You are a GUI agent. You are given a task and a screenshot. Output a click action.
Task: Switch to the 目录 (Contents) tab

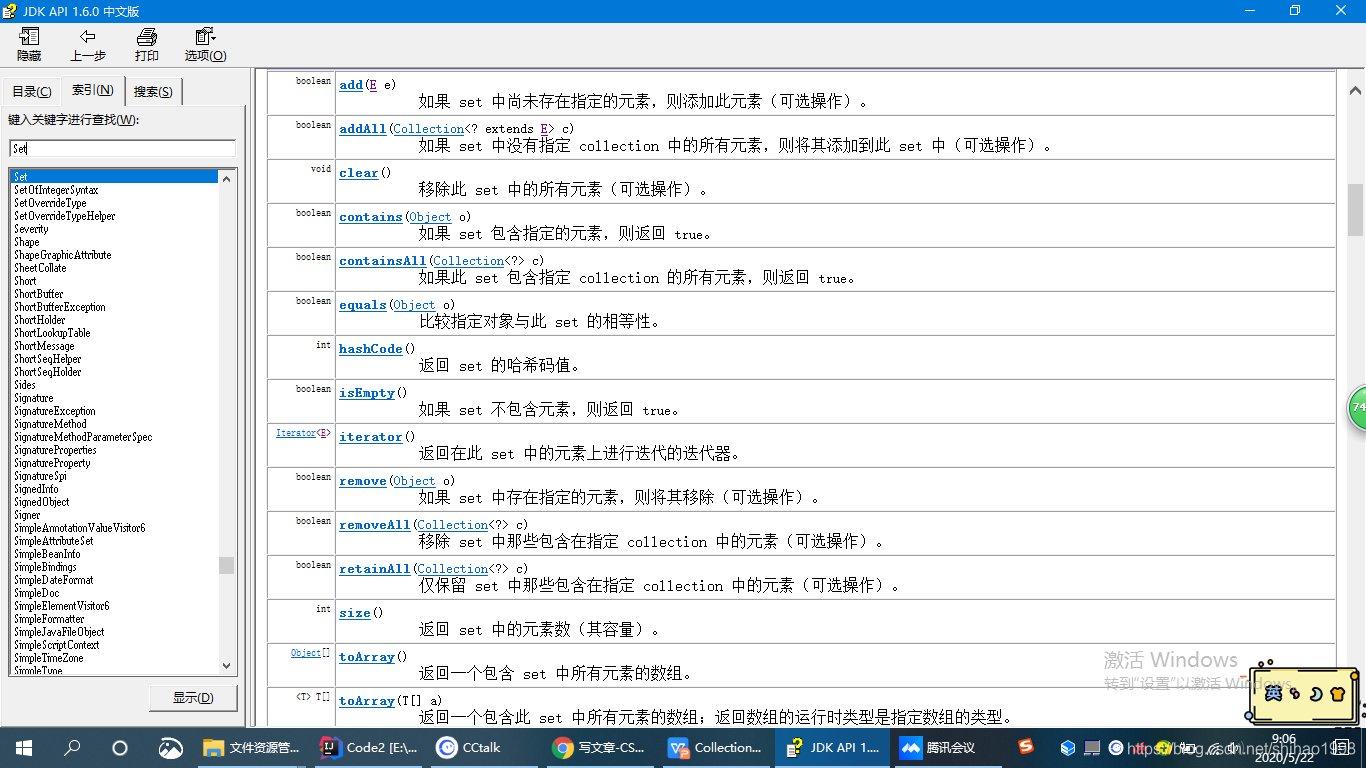click(31, 90)
